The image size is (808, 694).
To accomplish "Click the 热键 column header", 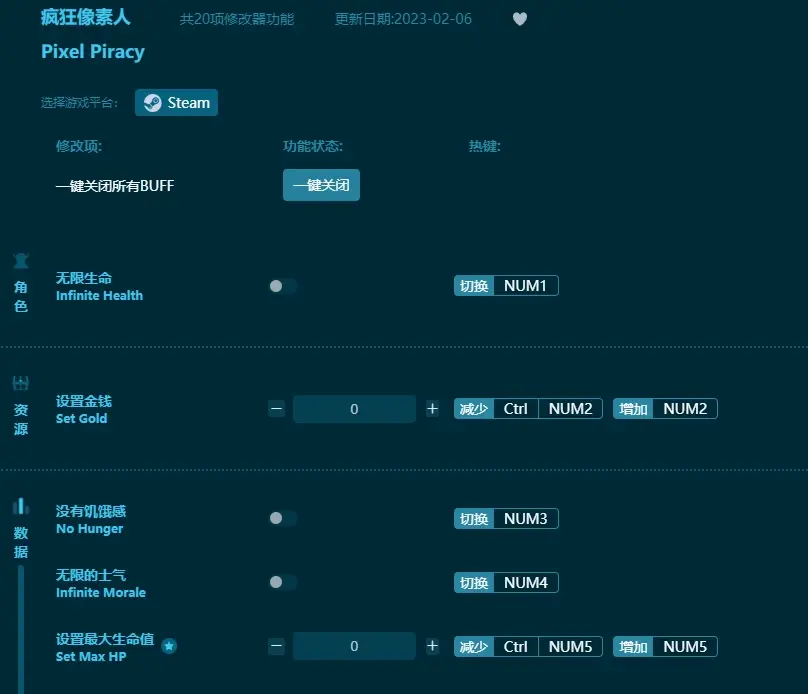I will 484,146.
